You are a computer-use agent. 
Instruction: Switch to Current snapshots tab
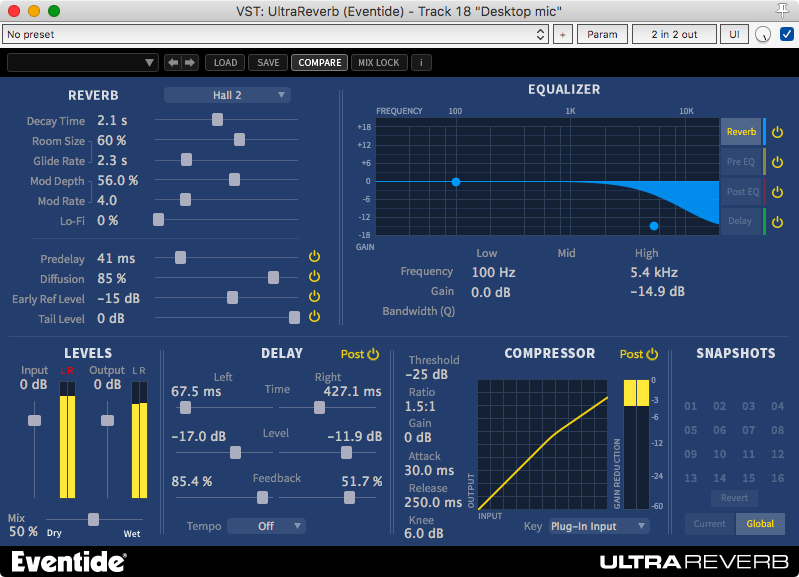pyautogui.click(x=709, y=523)
